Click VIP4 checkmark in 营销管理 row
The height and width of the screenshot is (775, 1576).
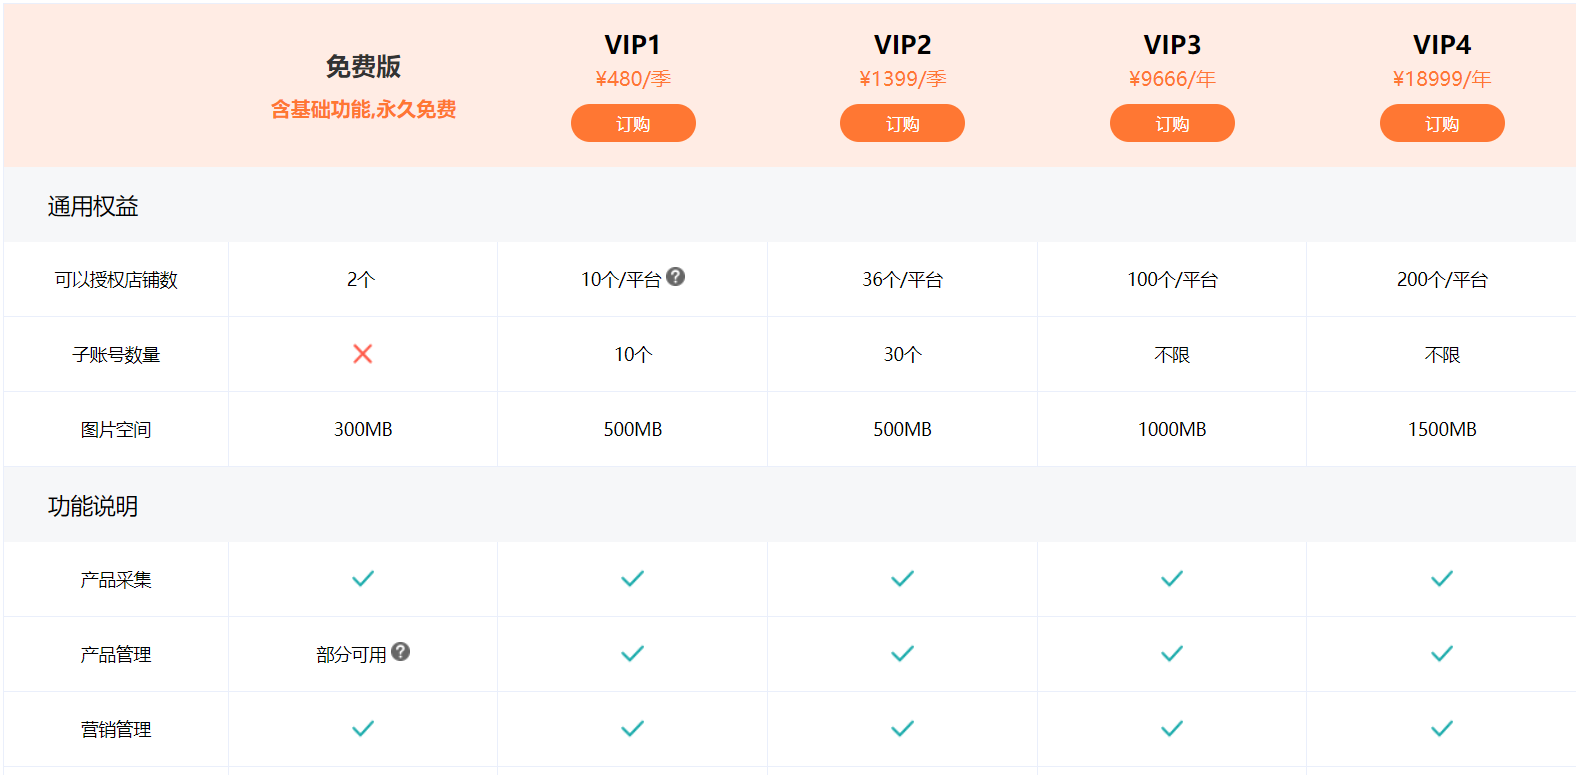pyautogui.click(x=1442, y=729)
